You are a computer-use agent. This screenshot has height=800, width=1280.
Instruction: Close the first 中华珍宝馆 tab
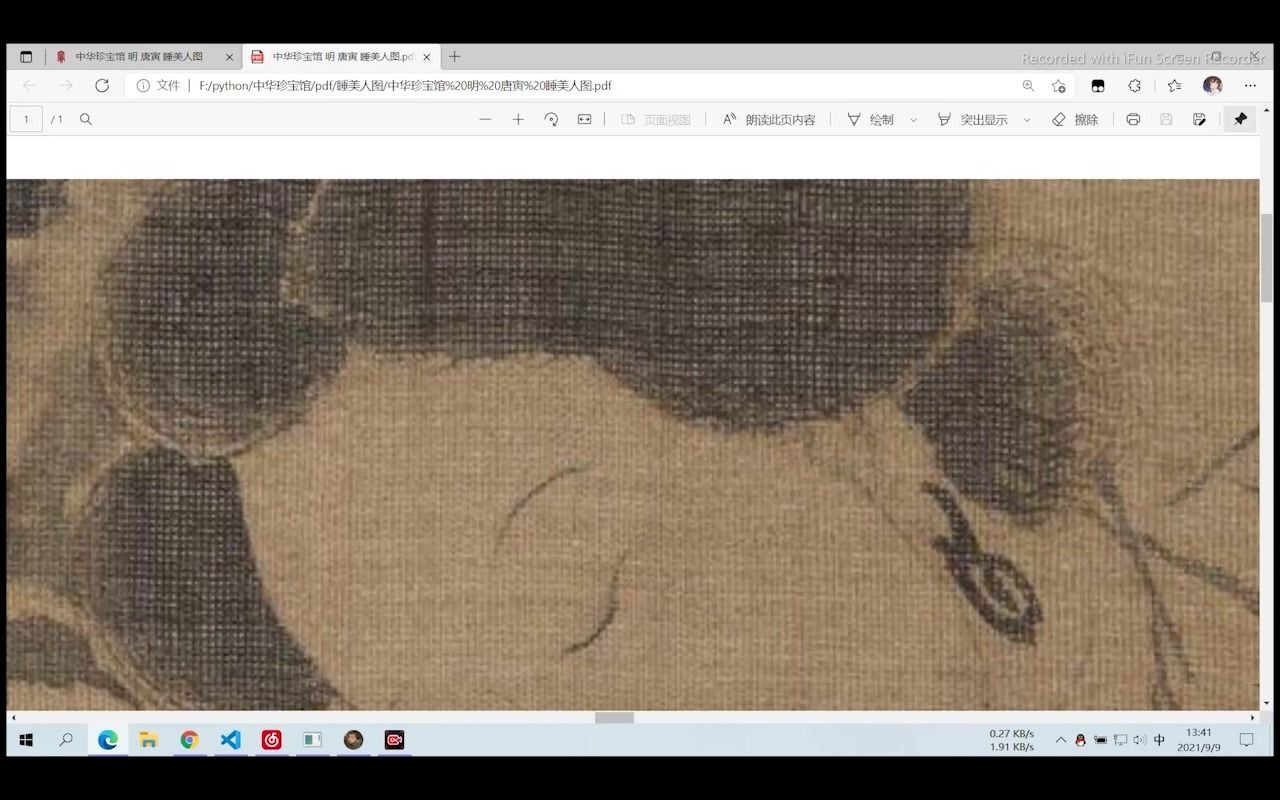click(x=229, y=57)
